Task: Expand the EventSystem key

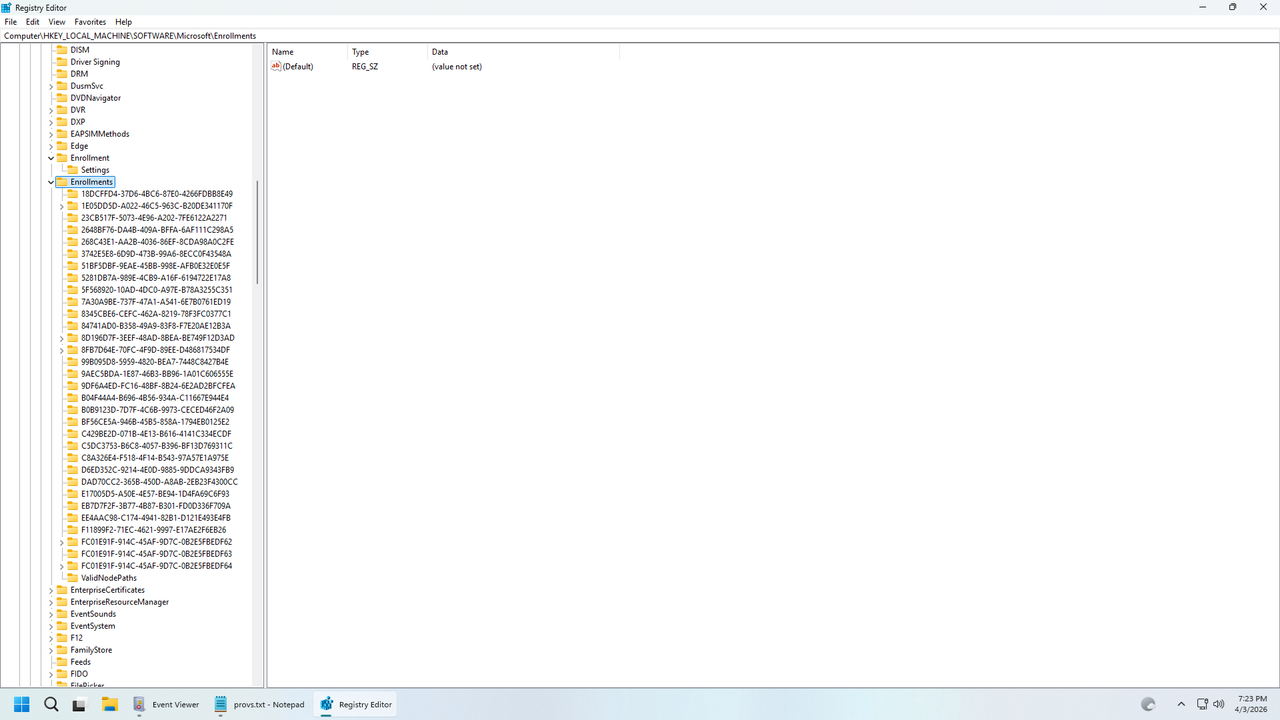Action: [51, 626]
